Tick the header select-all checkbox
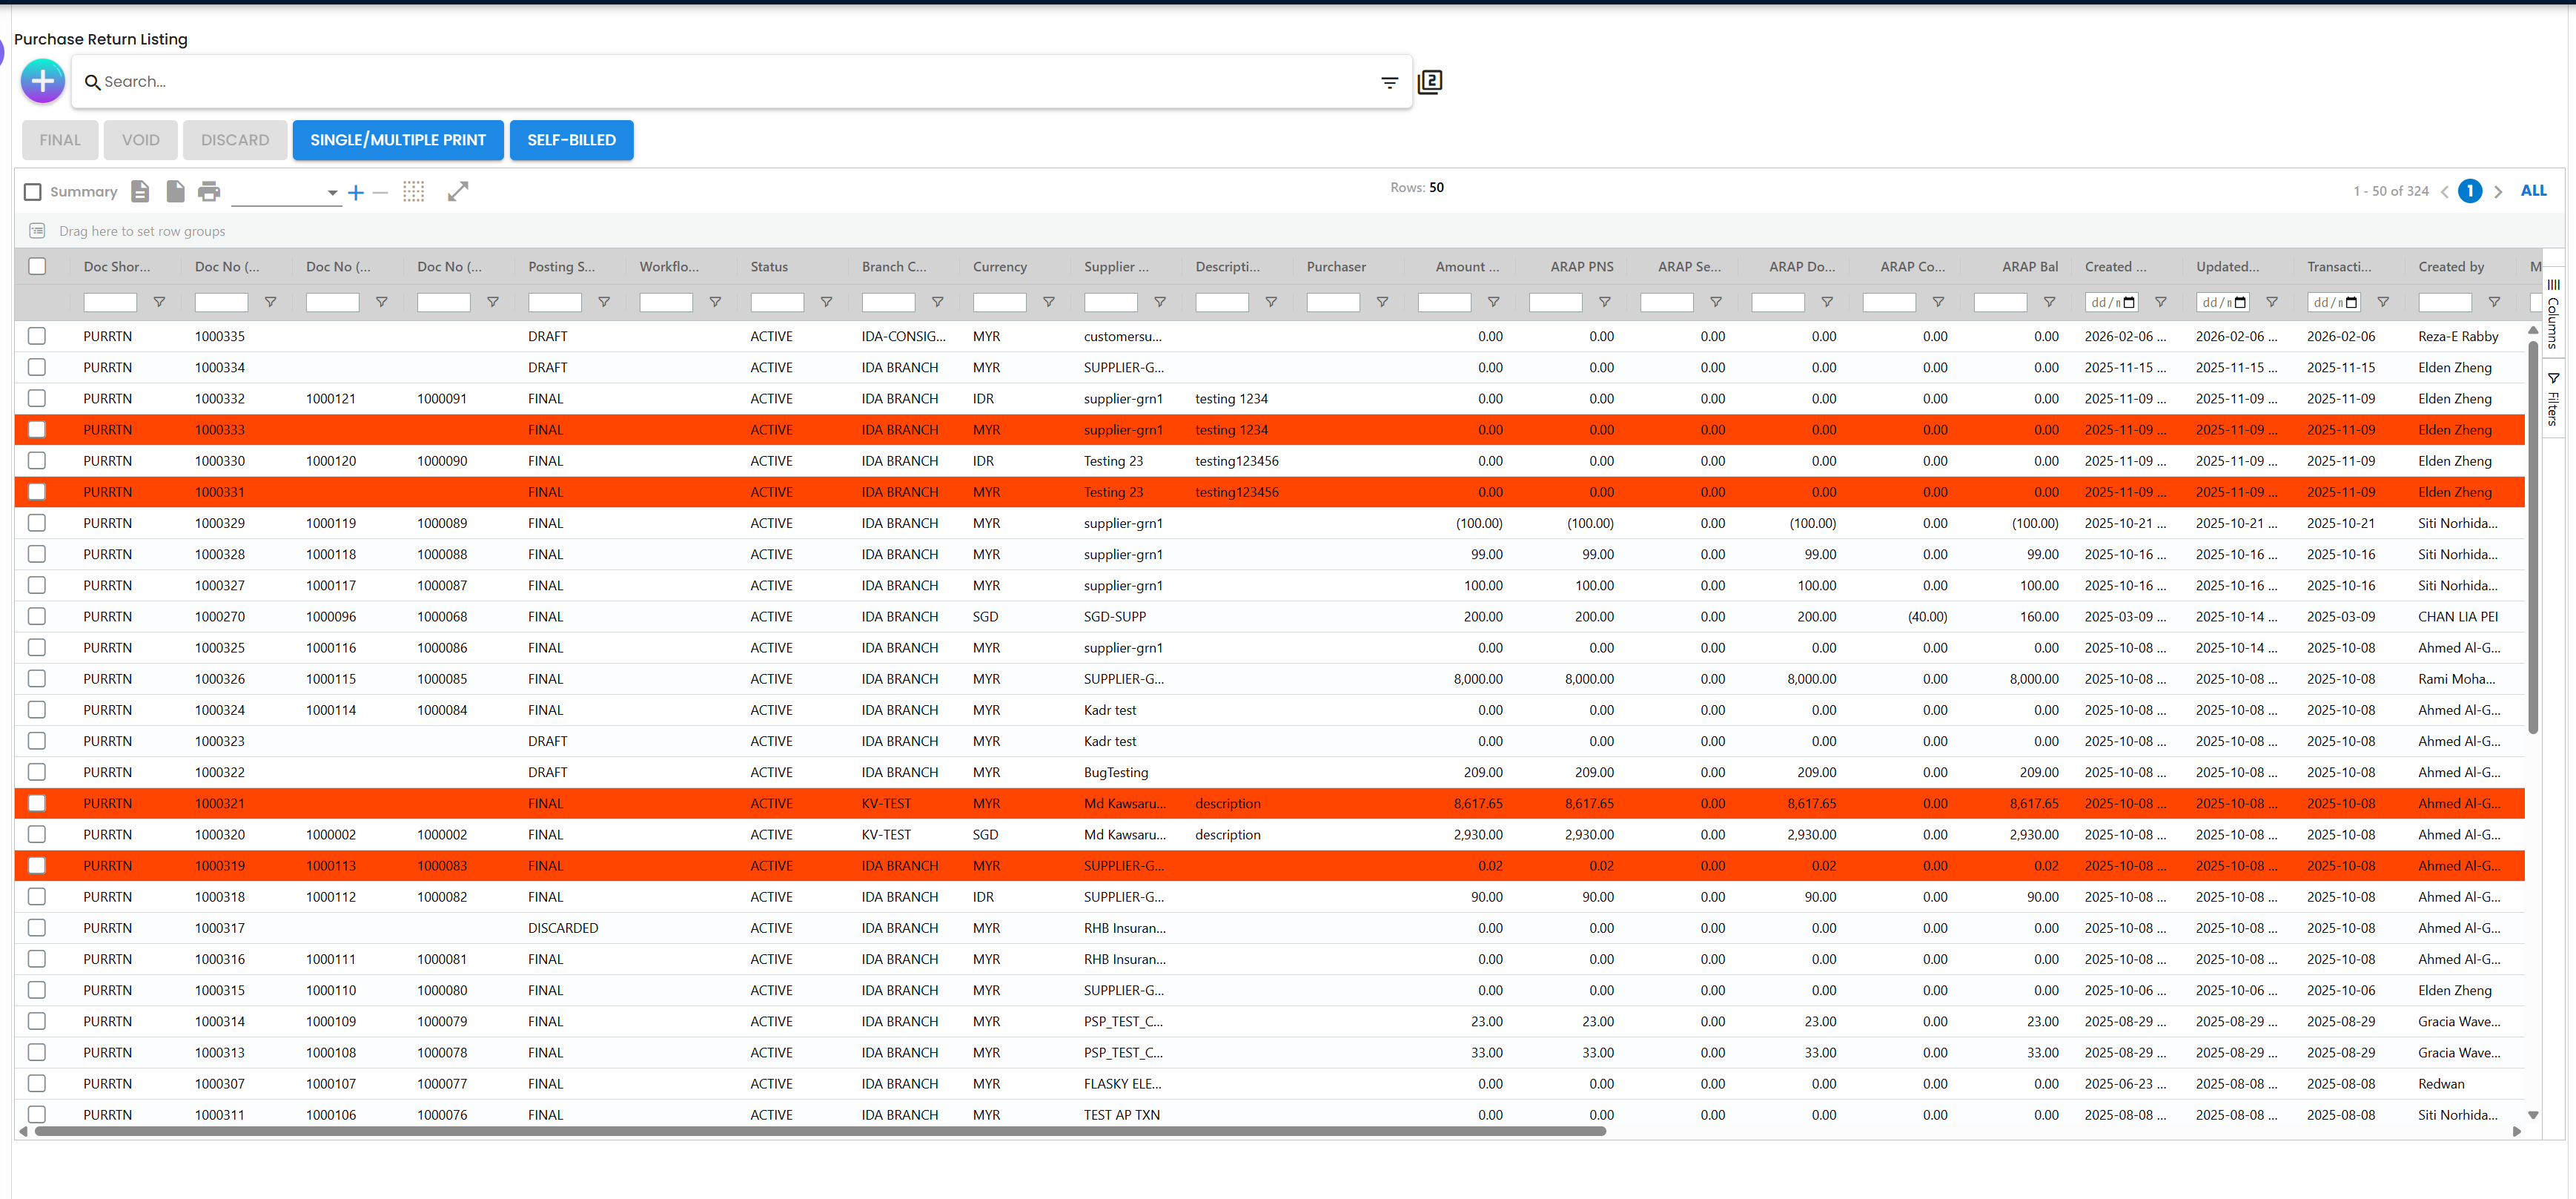The image size is (2576, 1199). (x=37, y=266)
